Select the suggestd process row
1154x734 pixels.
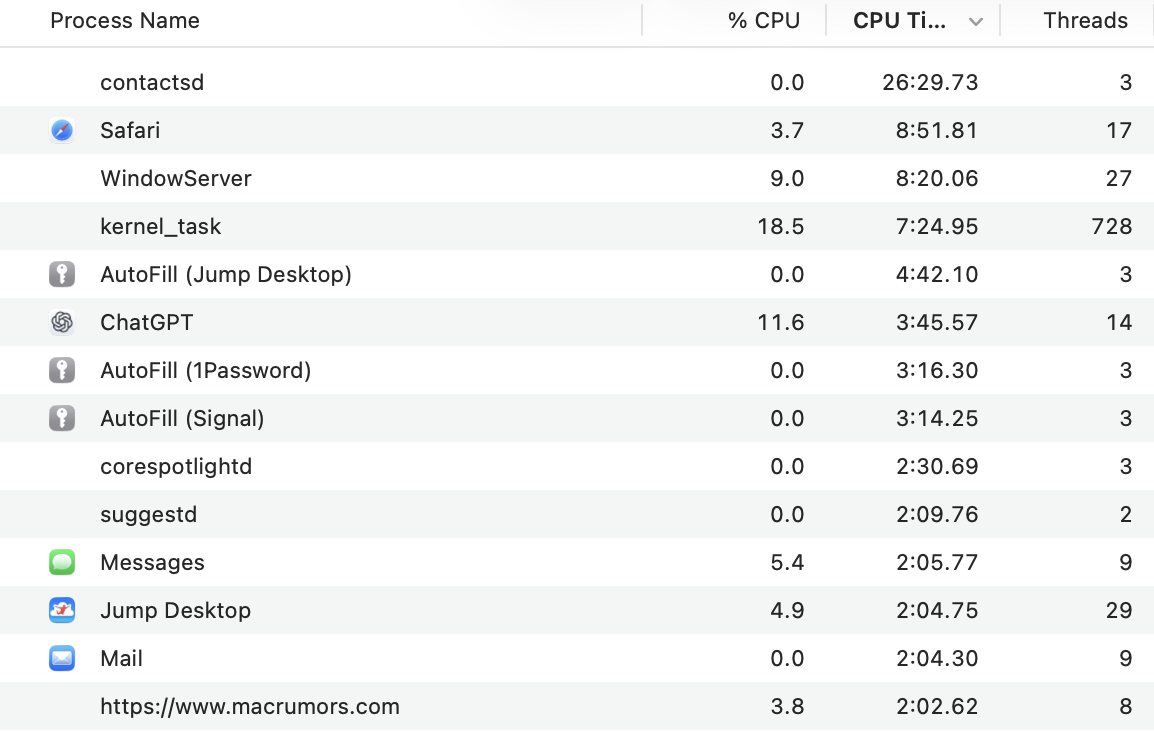pyautogui.click(x=577, y=514)
